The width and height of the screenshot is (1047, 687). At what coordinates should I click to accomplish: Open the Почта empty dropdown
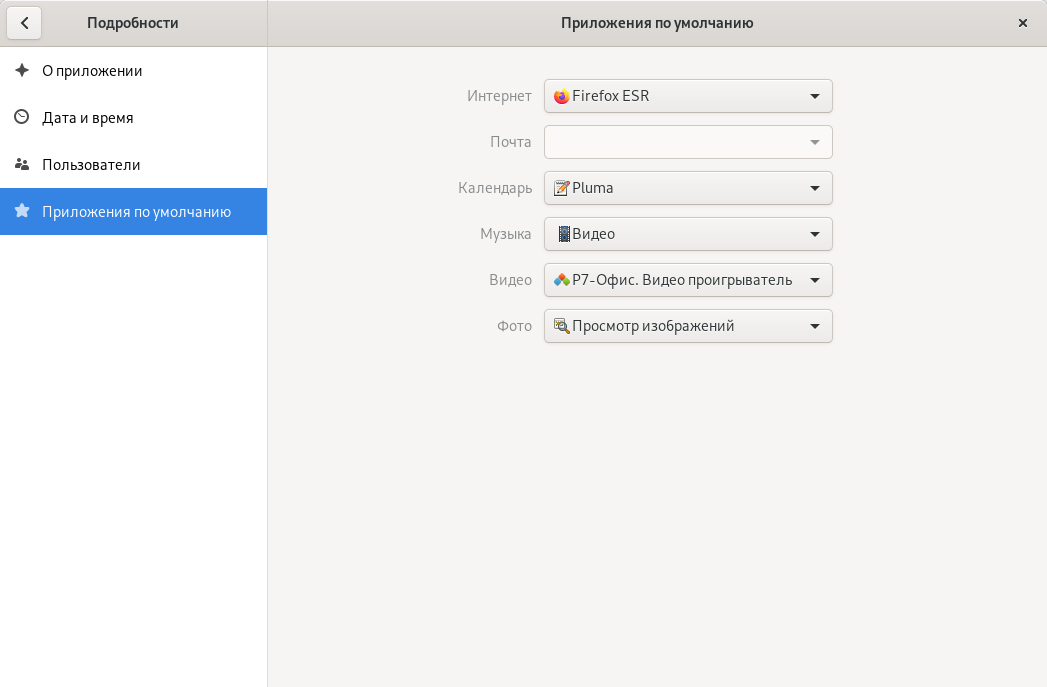click(688, 142)
